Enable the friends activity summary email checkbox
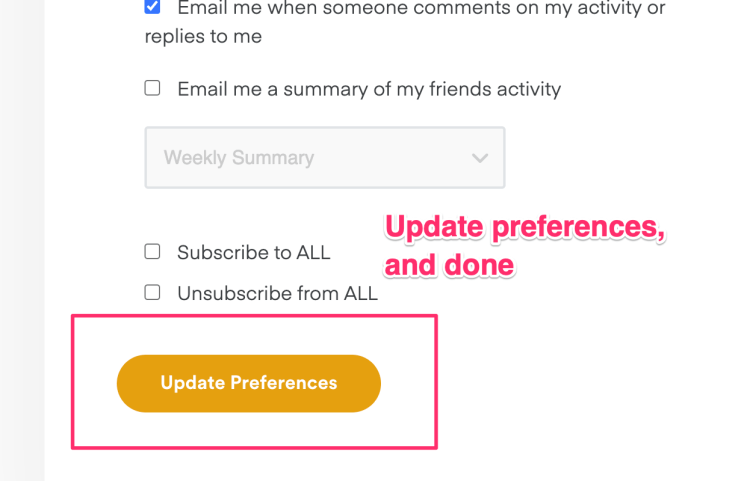The width and height of the screenshot is (750, 481). 152,88
